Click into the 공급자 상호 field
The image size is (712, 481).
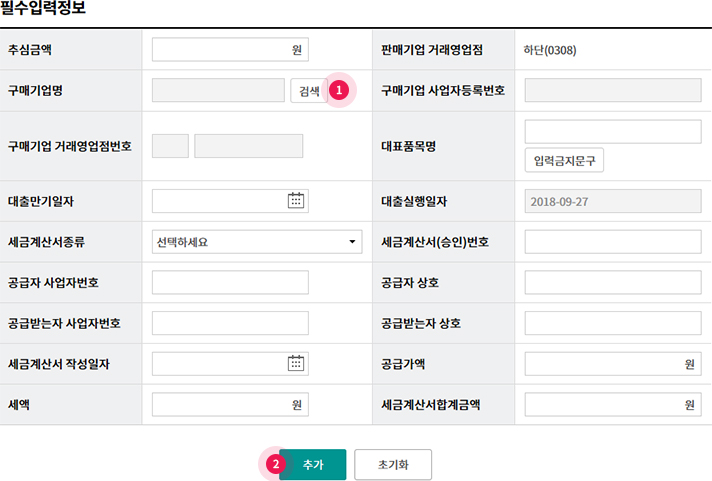click(x=613, y=282)
